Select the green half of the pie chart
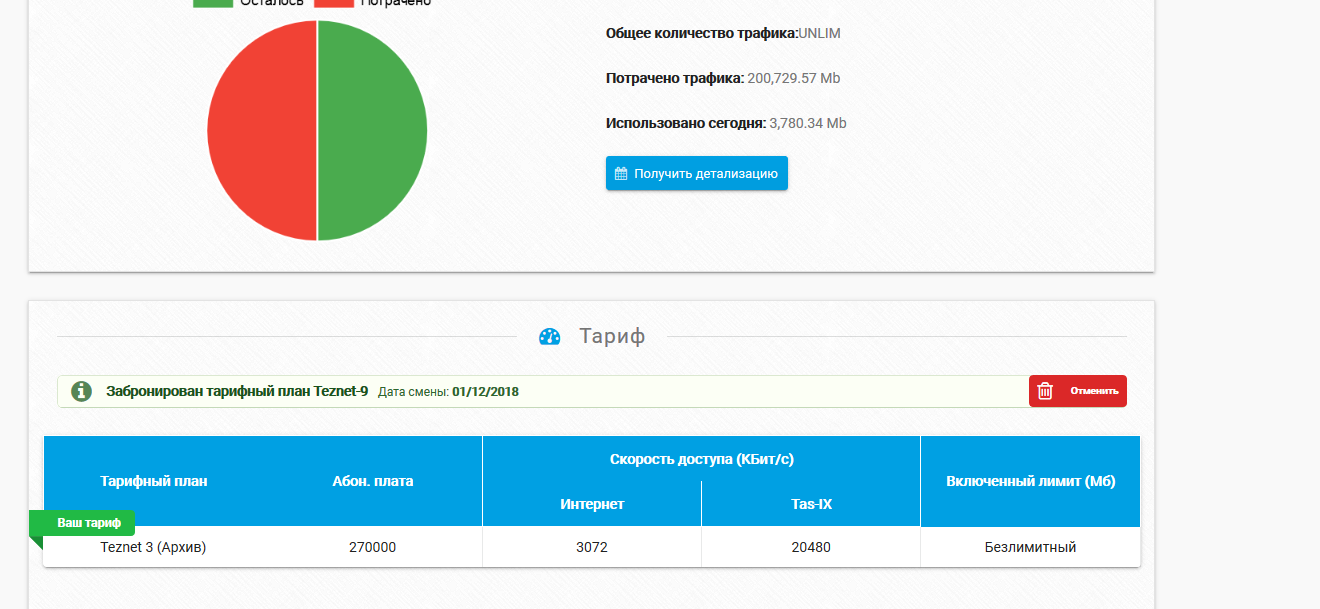 372,130
